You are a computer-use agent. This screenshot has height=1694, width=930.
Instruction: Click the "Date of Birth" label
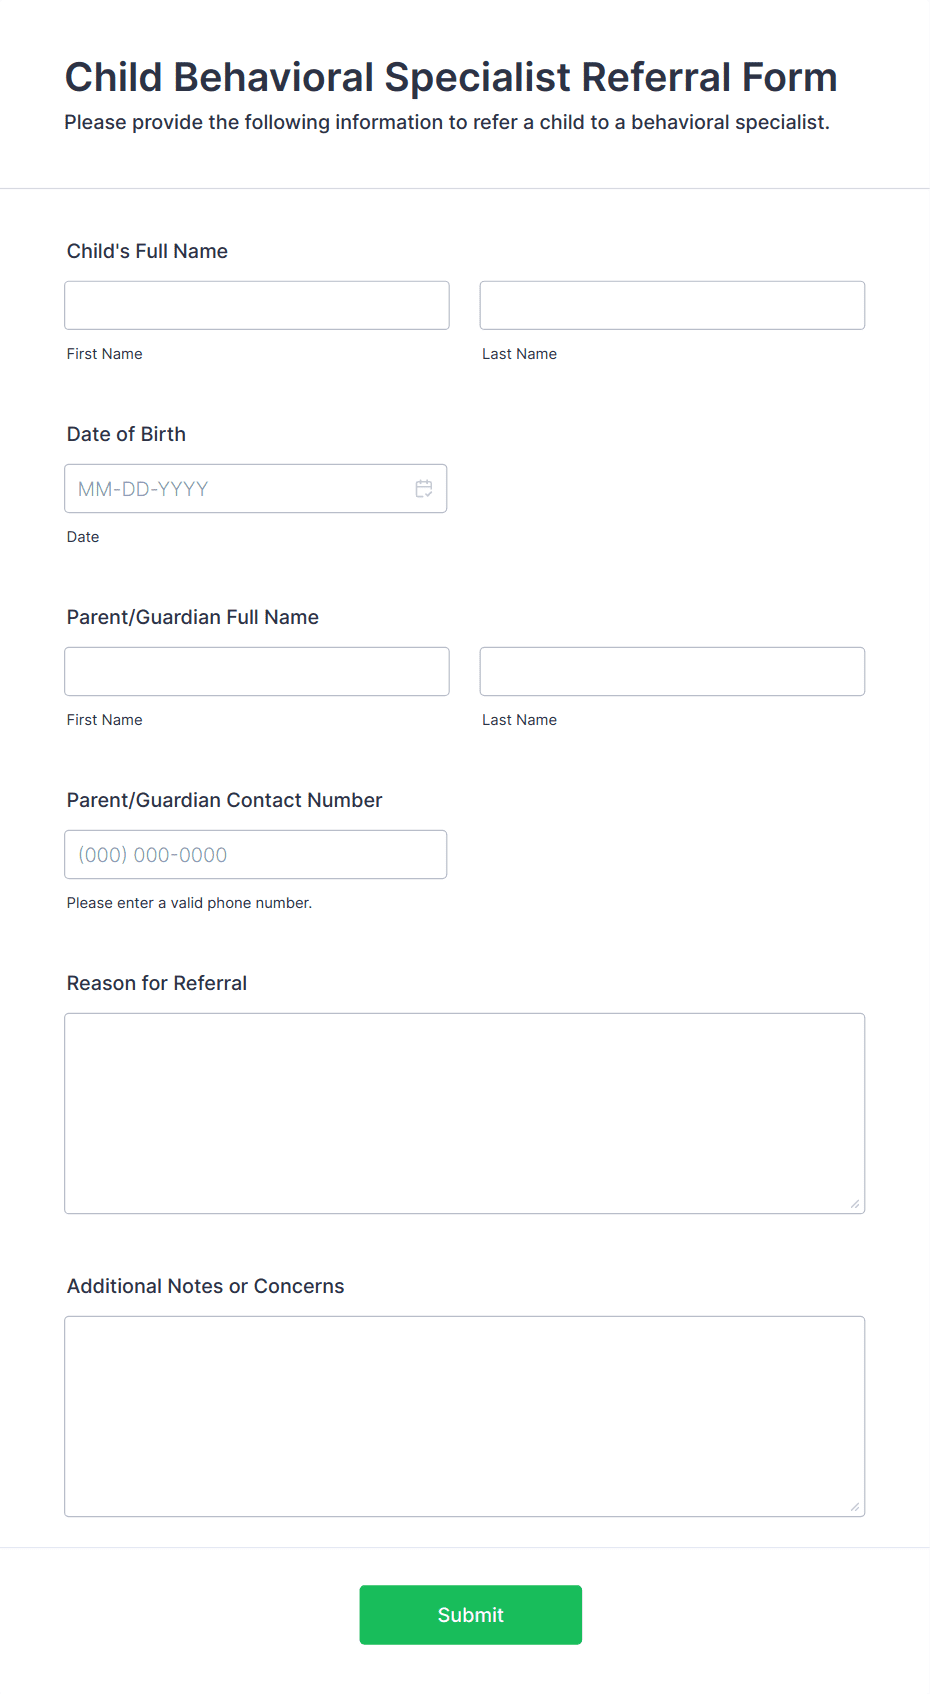point(126,434)
